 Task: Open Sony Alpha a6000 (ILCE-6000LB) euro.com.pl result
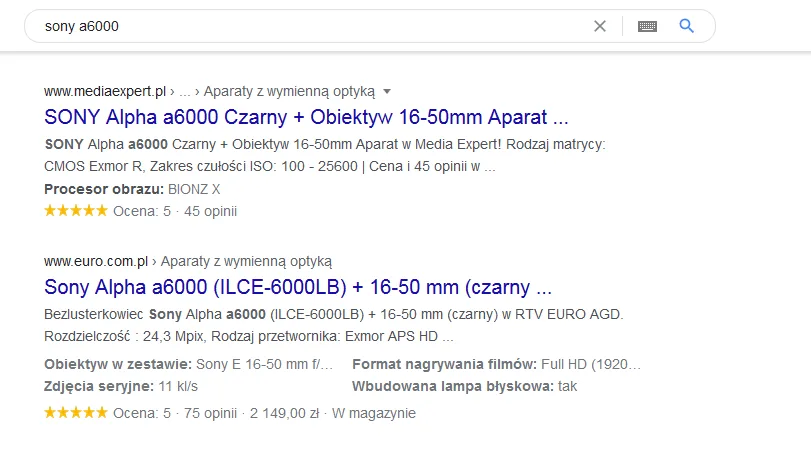click(x=298, y=287)
